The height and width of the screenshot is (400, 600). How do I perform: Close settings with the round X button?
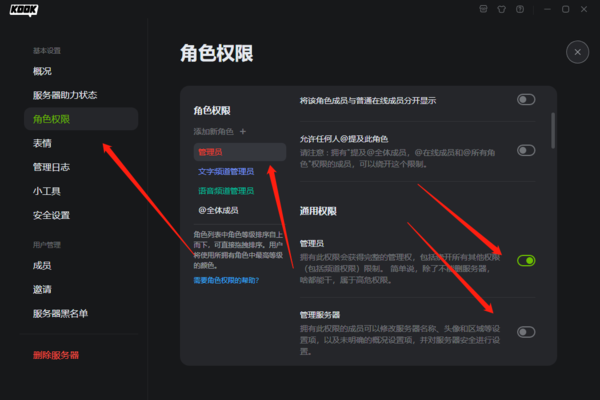click(576, 52)
